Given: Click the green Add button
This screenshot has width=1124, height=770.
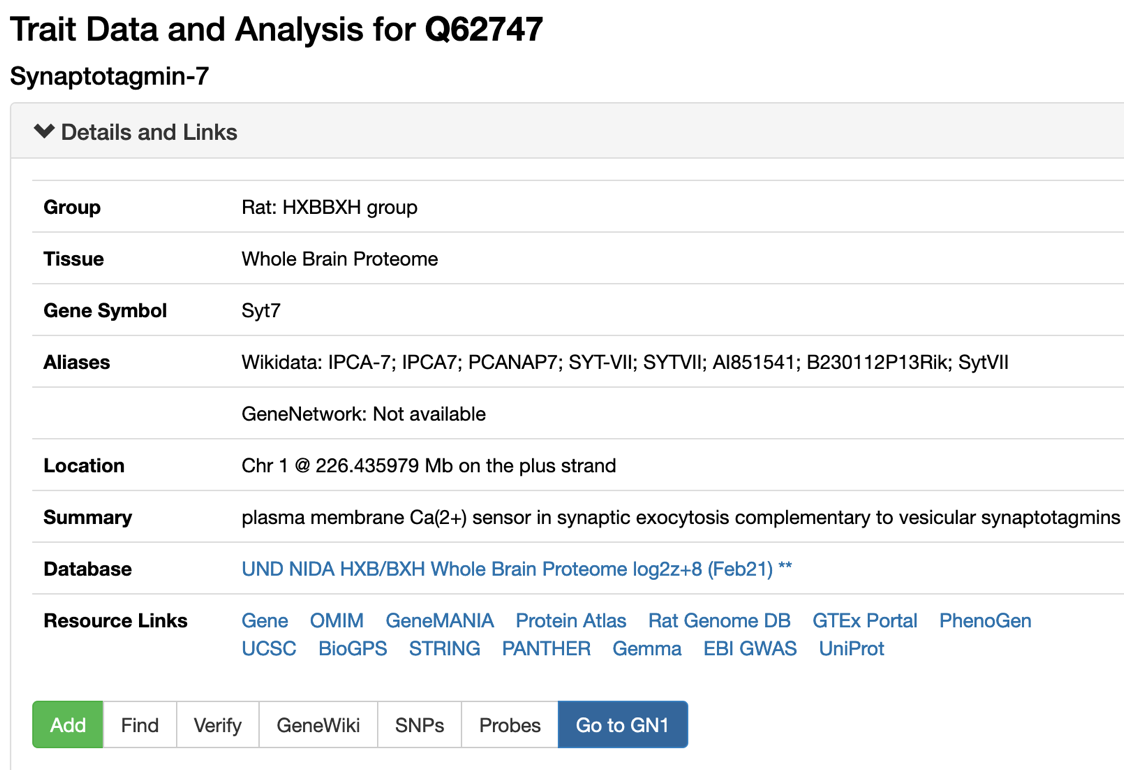Looking at the screenshot, I should tap(68, 725).
